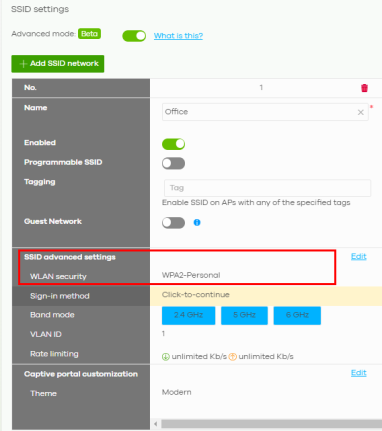Turn on Programmable SSID switch
382x431 pixels.
pyautogui.click(x=173, y=163)
